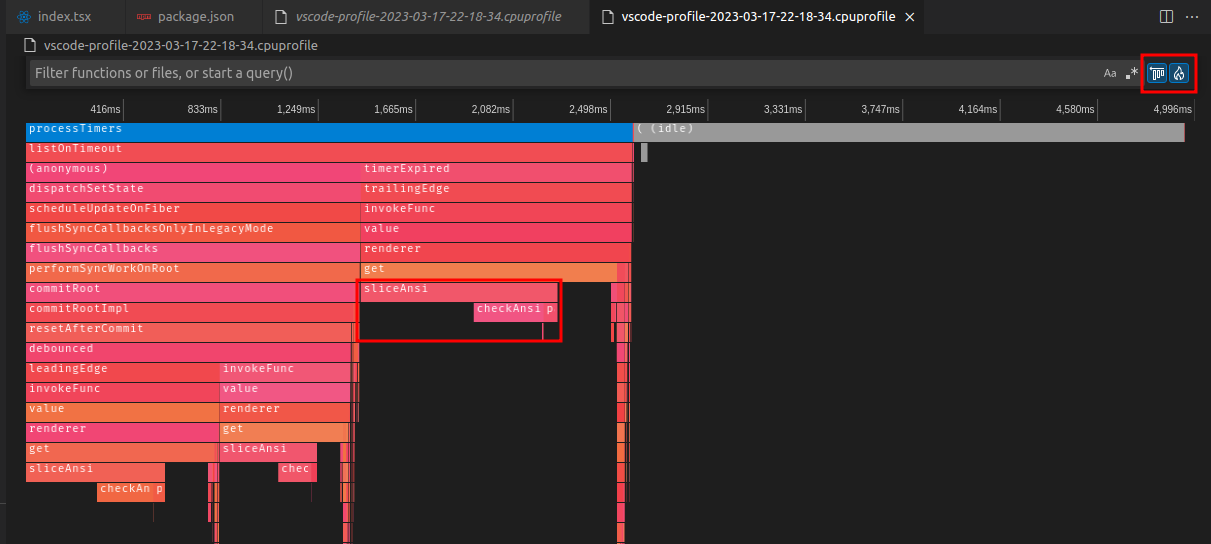Click the 416ms time marker
1211x544 pixels.
pyautogui.click(x=105, y=109)
